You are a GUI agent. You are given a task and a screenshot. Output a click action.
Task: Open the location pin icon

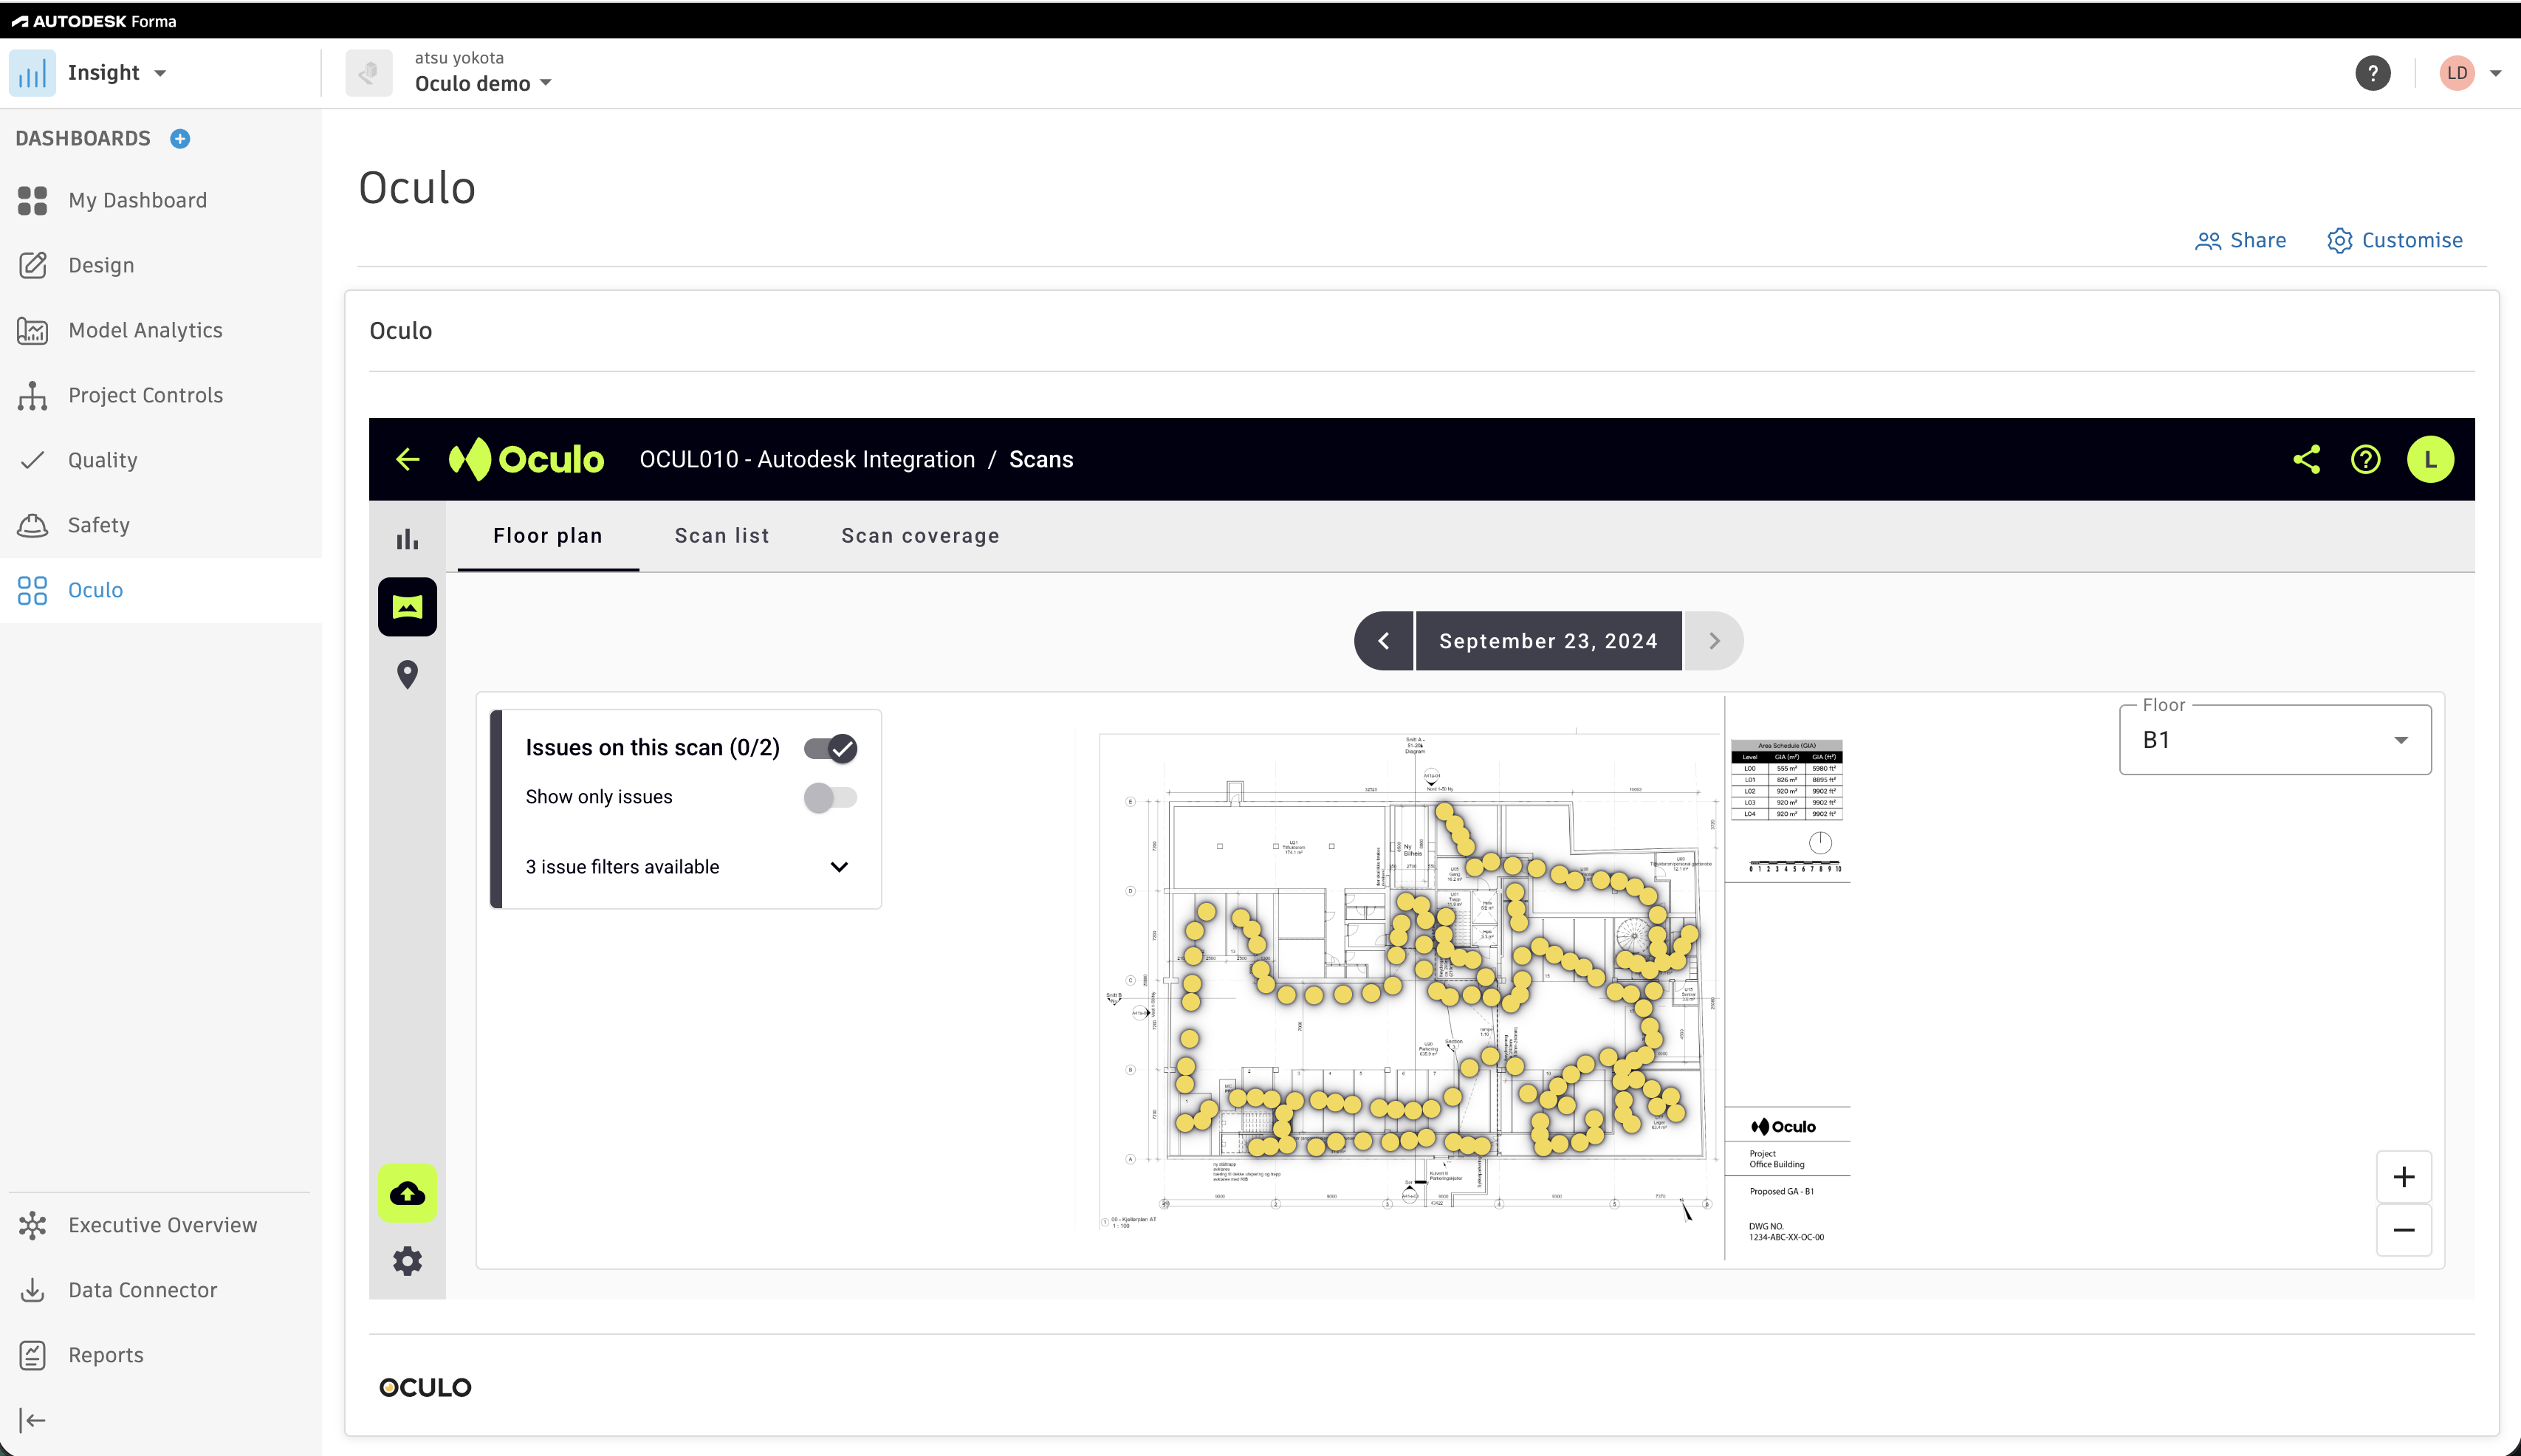click(407, 674)
